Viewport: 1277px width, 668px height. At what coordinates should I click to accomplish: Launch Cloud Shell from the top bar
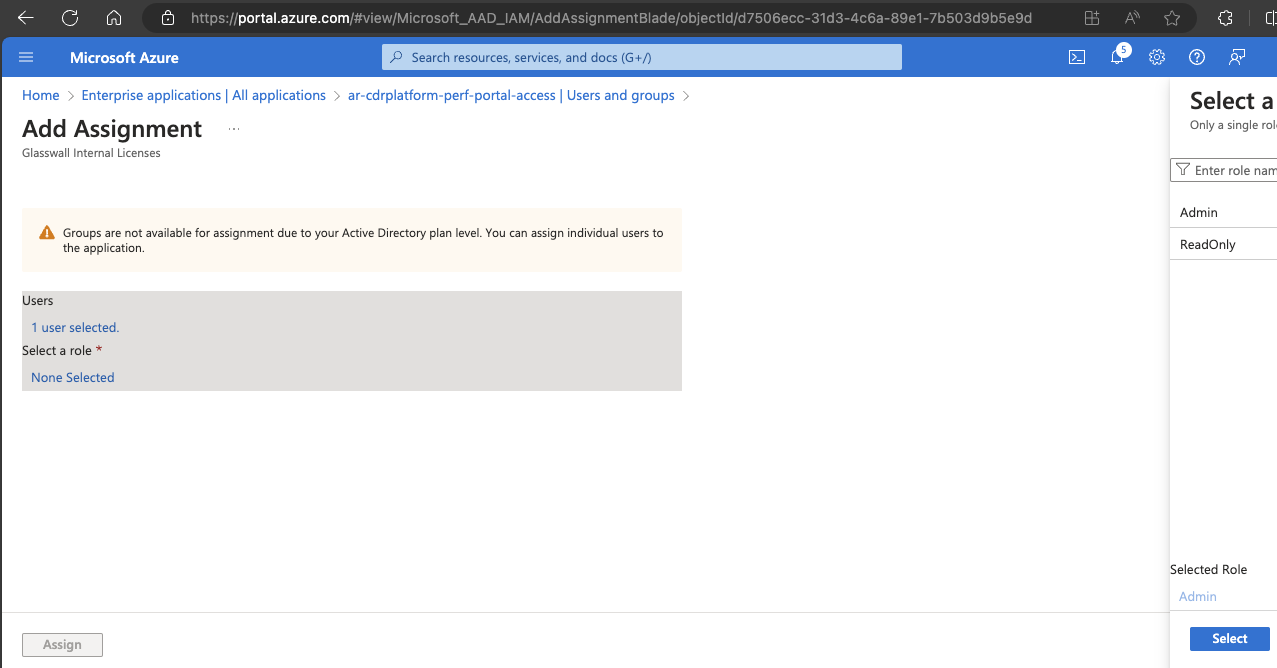[1077, 57]
